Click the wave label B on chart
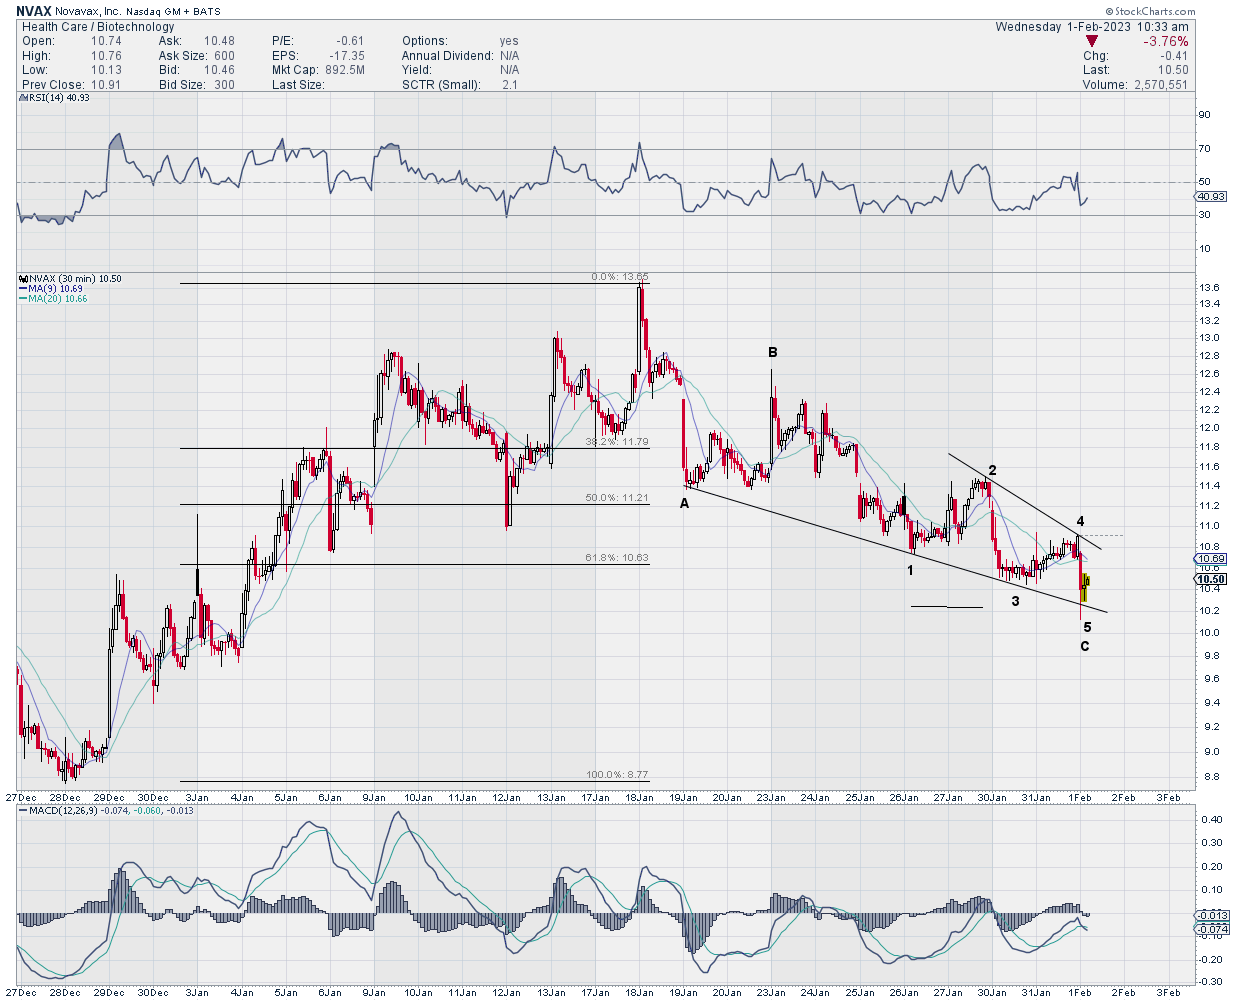The width and height of the screenshot is (1240, 1001). click(772, 352)
